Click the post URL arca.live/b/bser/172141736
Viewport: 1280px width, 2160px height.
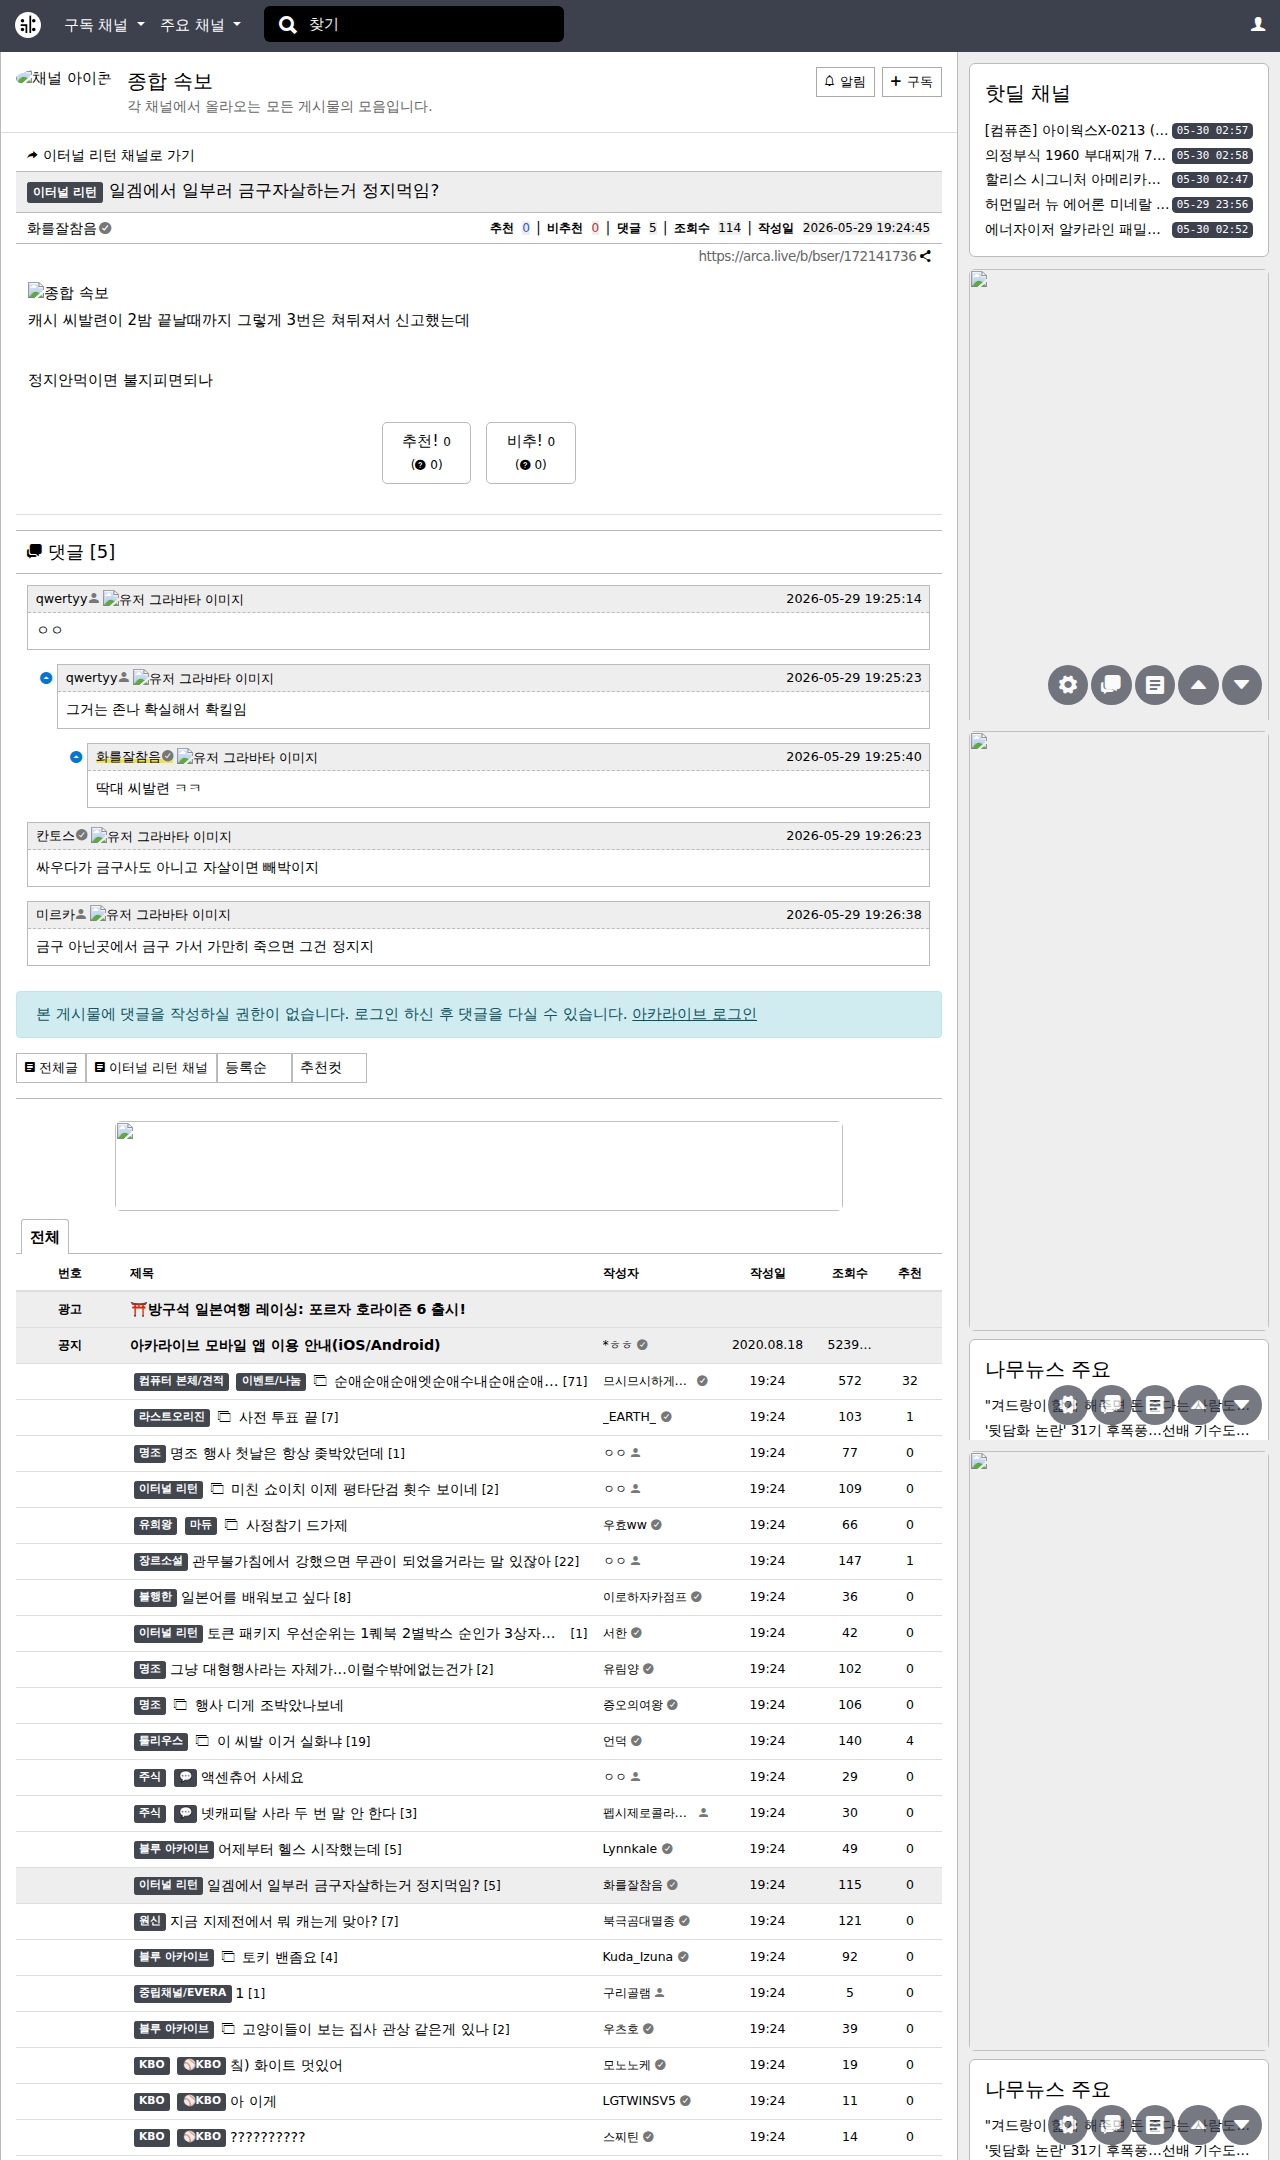[807, 256]
